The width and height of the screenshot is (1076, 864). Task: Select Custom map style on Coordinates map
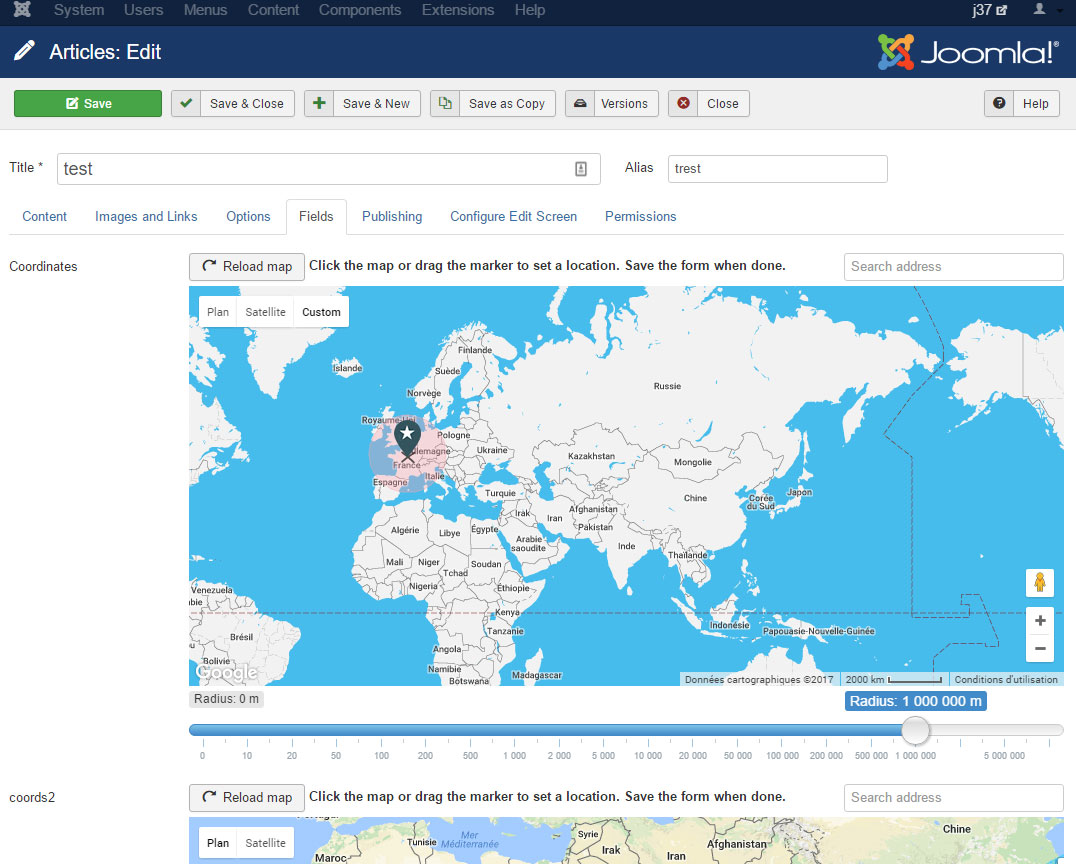321,312
